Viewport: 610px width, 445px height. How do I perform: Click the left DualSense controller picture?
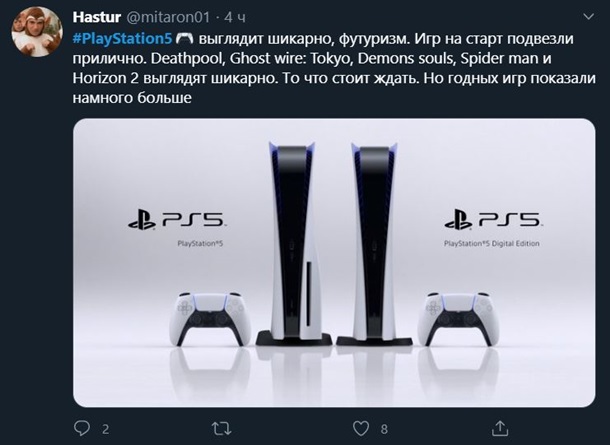211,319
